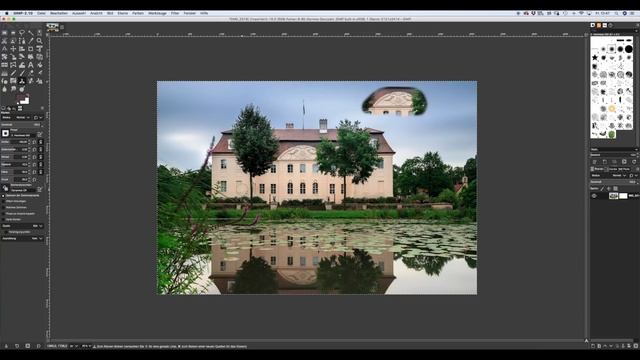Select the Move tool

click(x=13, y=49)
